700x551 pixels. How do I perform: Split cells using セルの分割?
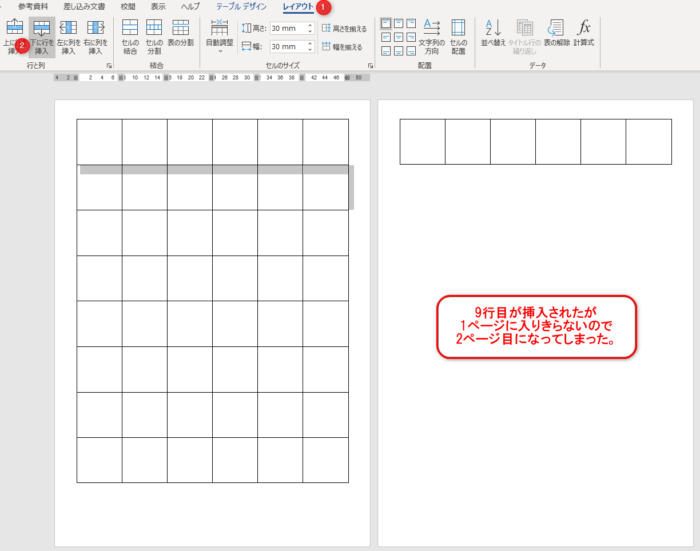(155, 36)
